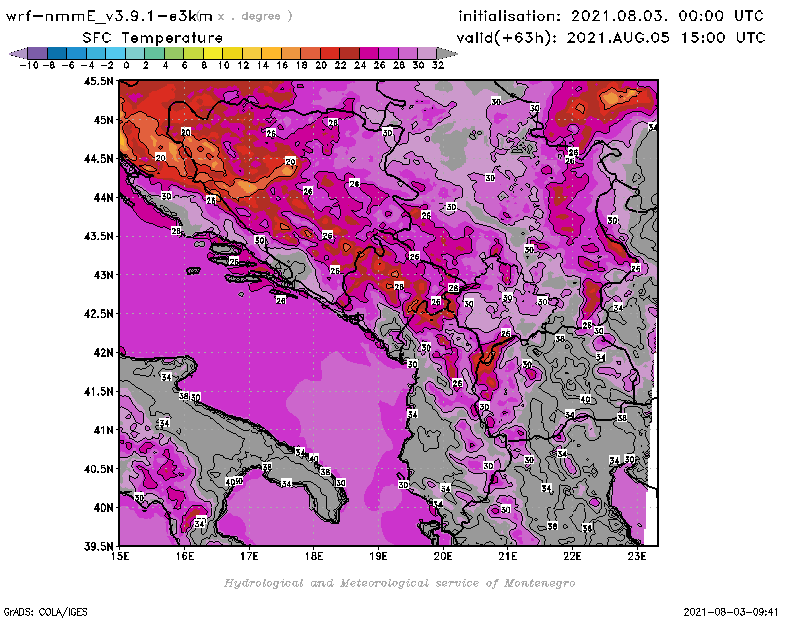Click the '42.5N' latitude label
This screenshot has width=800, height=618.
coord(98,314)
